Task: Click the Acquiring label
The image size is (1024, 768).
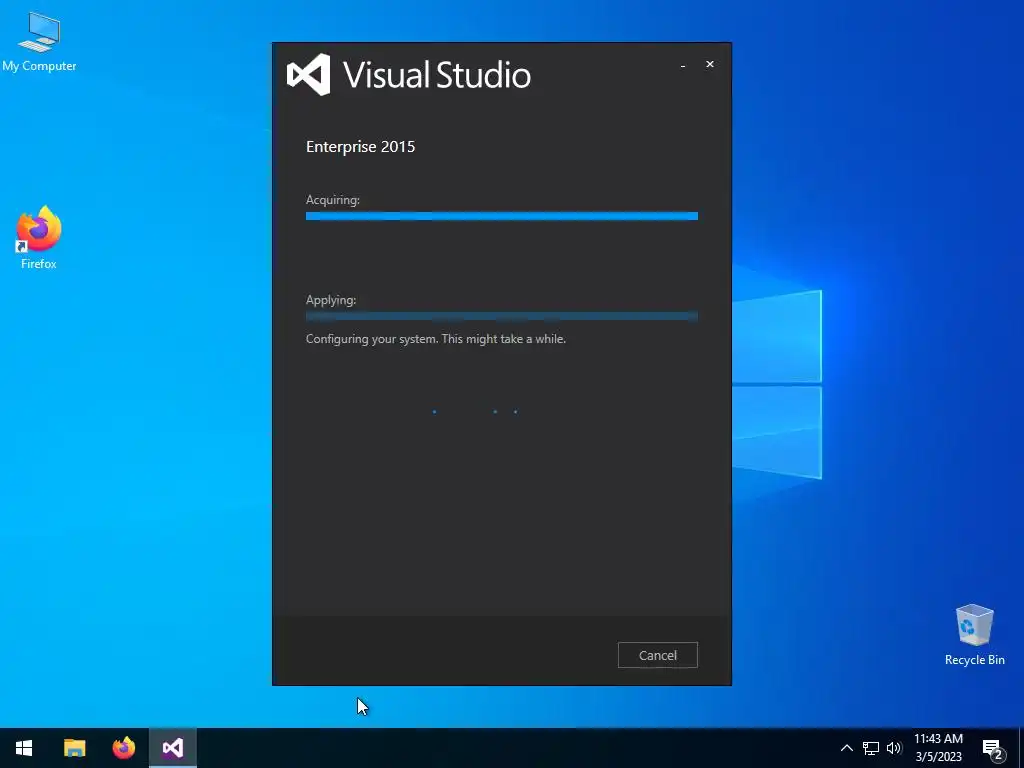Action: coord(332,200)
